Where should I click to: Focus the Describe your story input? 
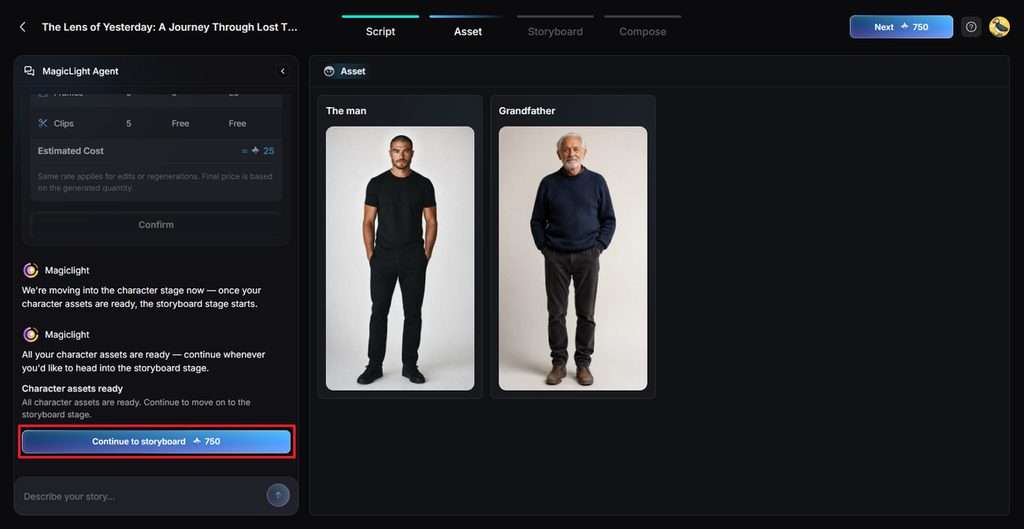tap(142, 496)
